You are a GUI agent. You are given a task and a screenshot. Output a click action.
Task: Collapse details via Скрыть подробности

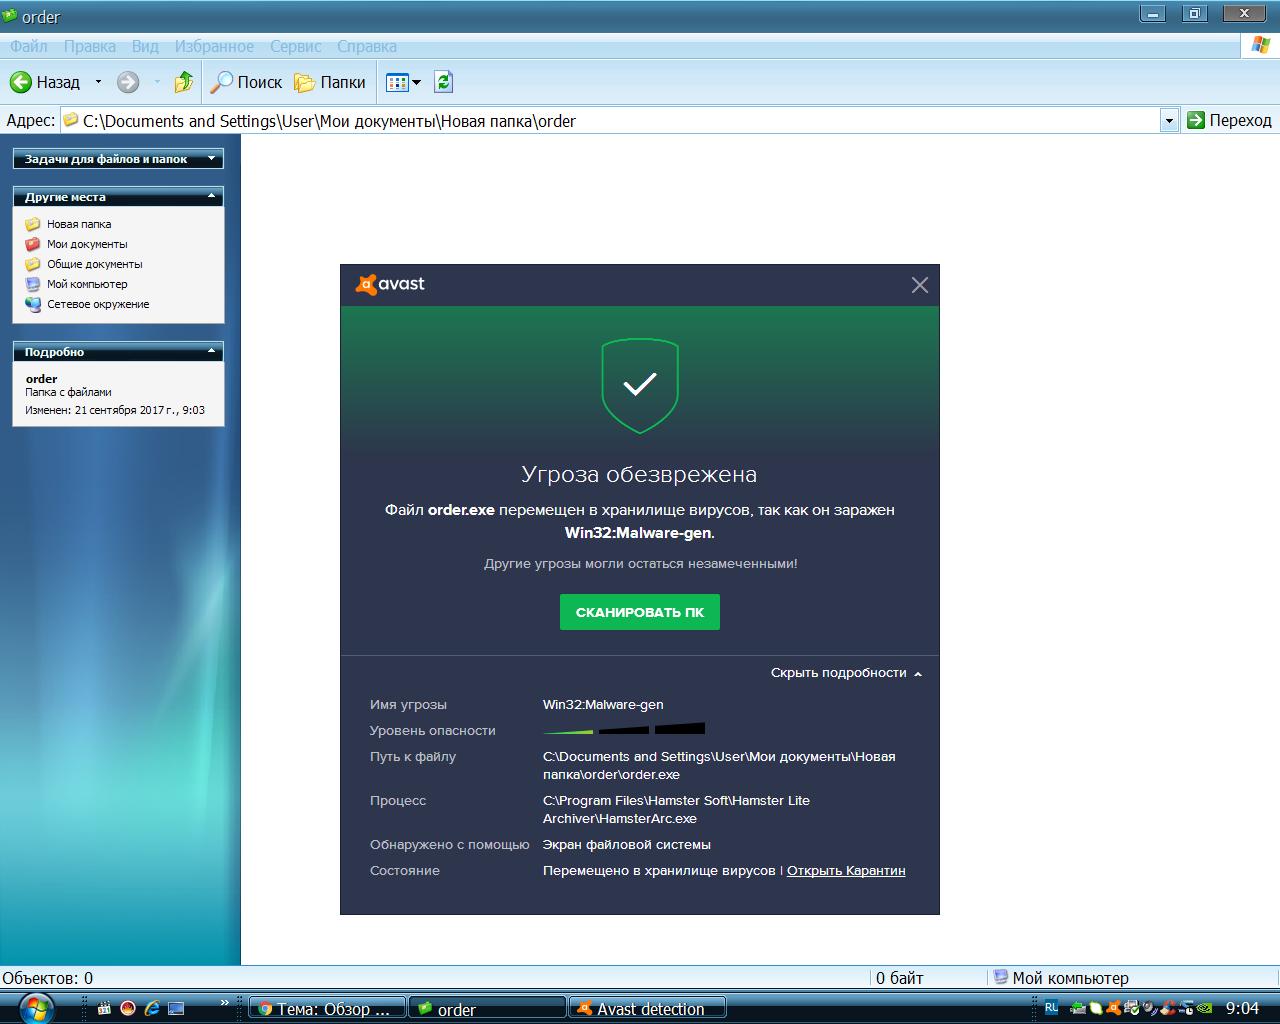pyautogui.click(x=846, y=673)
